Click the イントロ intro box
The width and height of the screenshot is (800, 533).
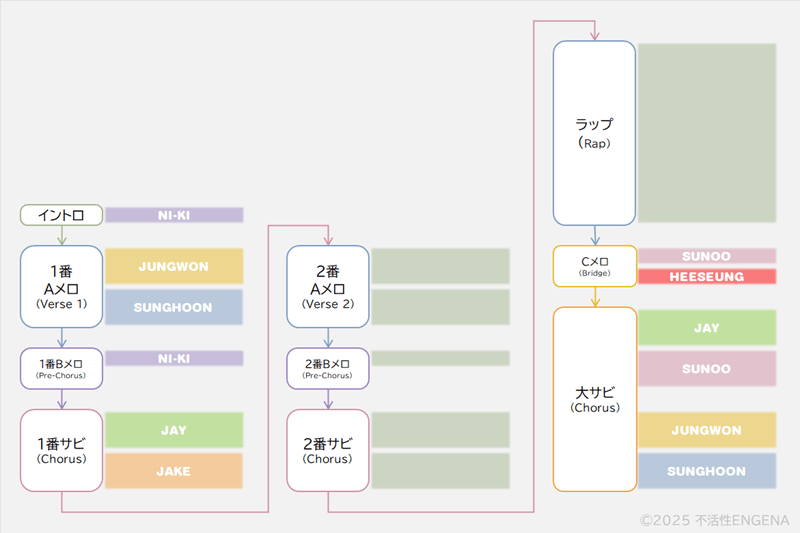tap(61, 215)
